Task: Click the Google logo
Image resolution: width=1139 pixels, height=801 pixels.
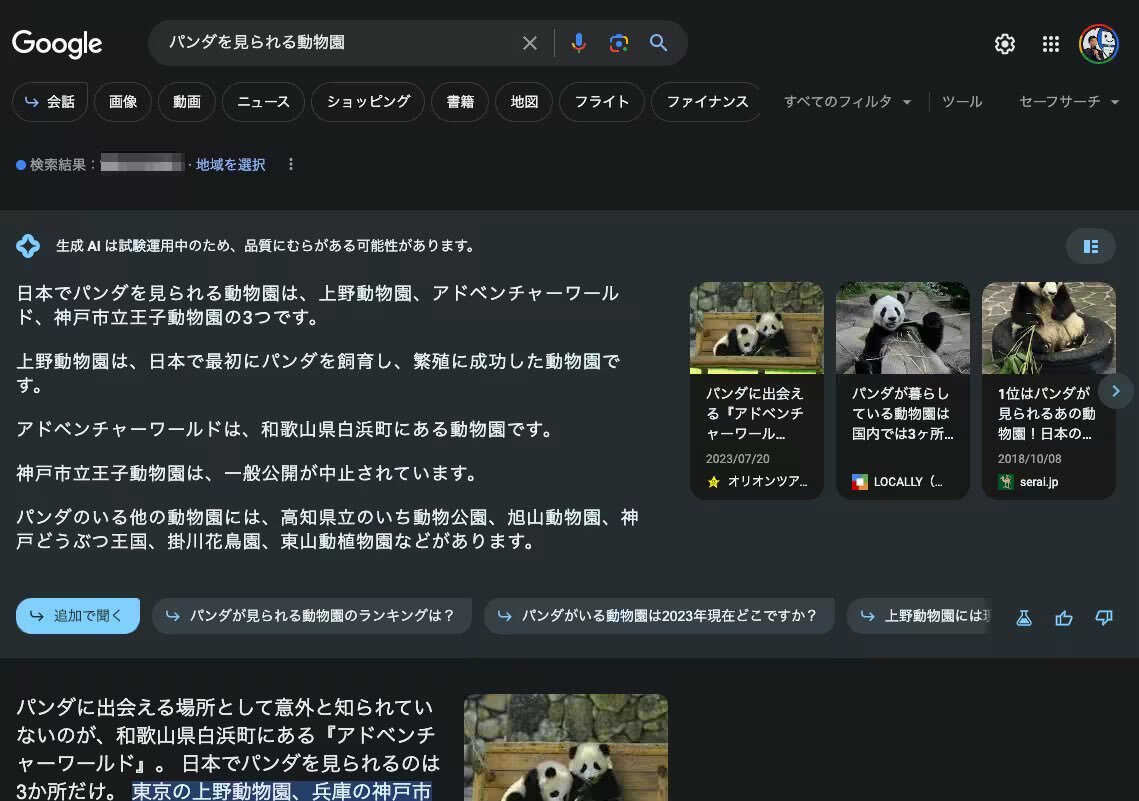Action: click(57, 44)
